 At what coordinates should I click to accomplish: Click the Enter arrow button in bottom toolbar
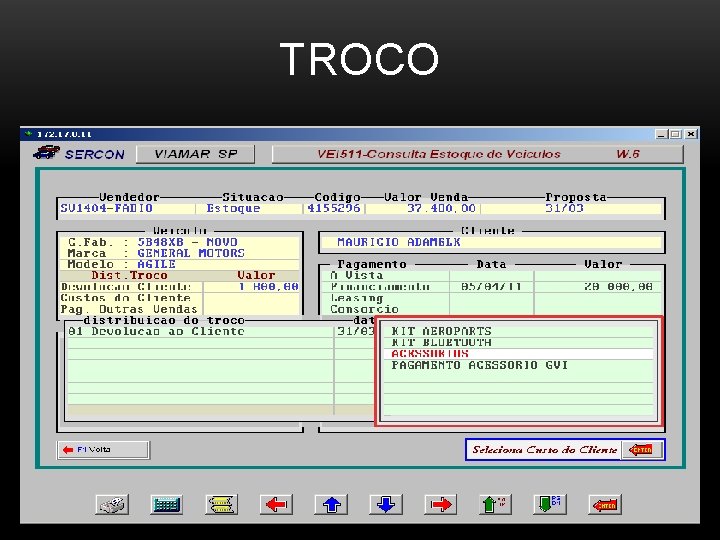click(605, 505)
